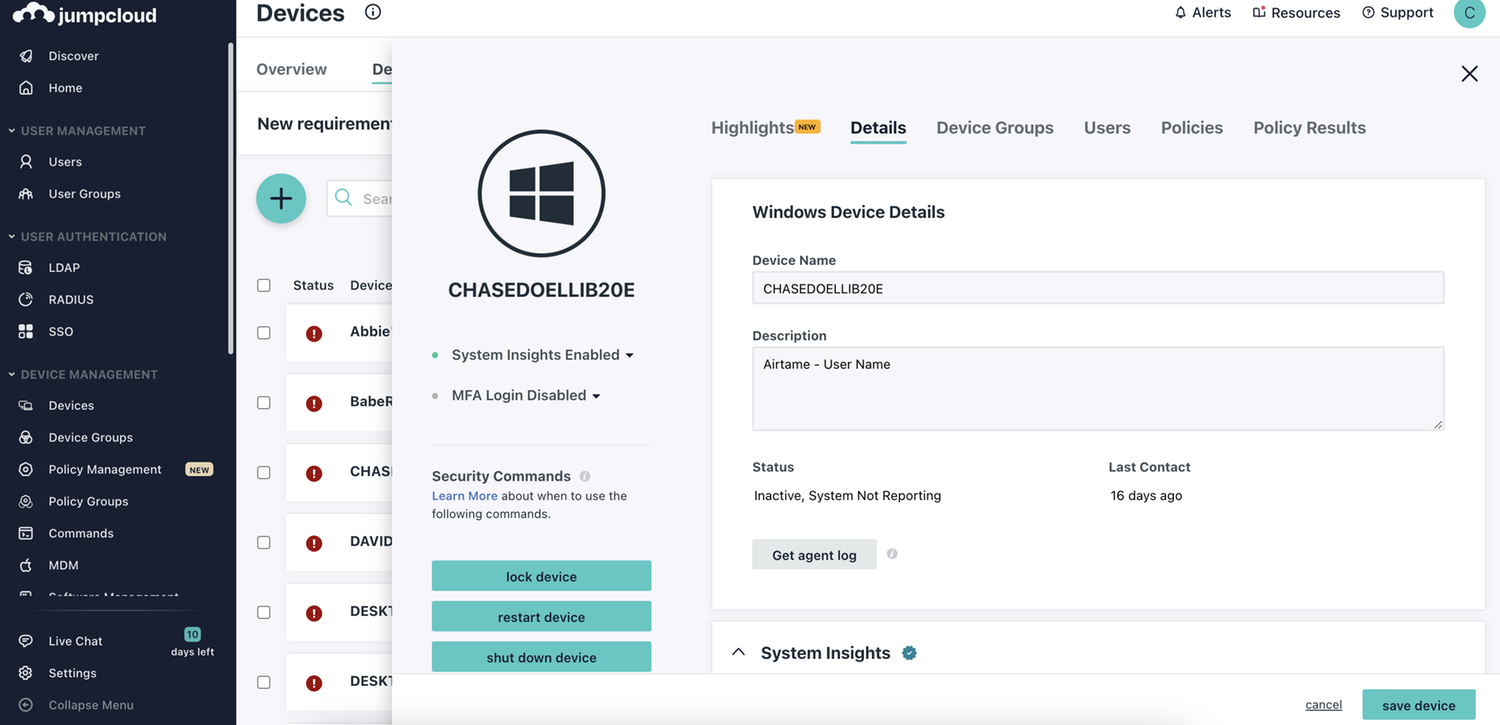1500x725 pixels.
Task: Open Commands in the sidebar
Action: (x=81, y=534)
